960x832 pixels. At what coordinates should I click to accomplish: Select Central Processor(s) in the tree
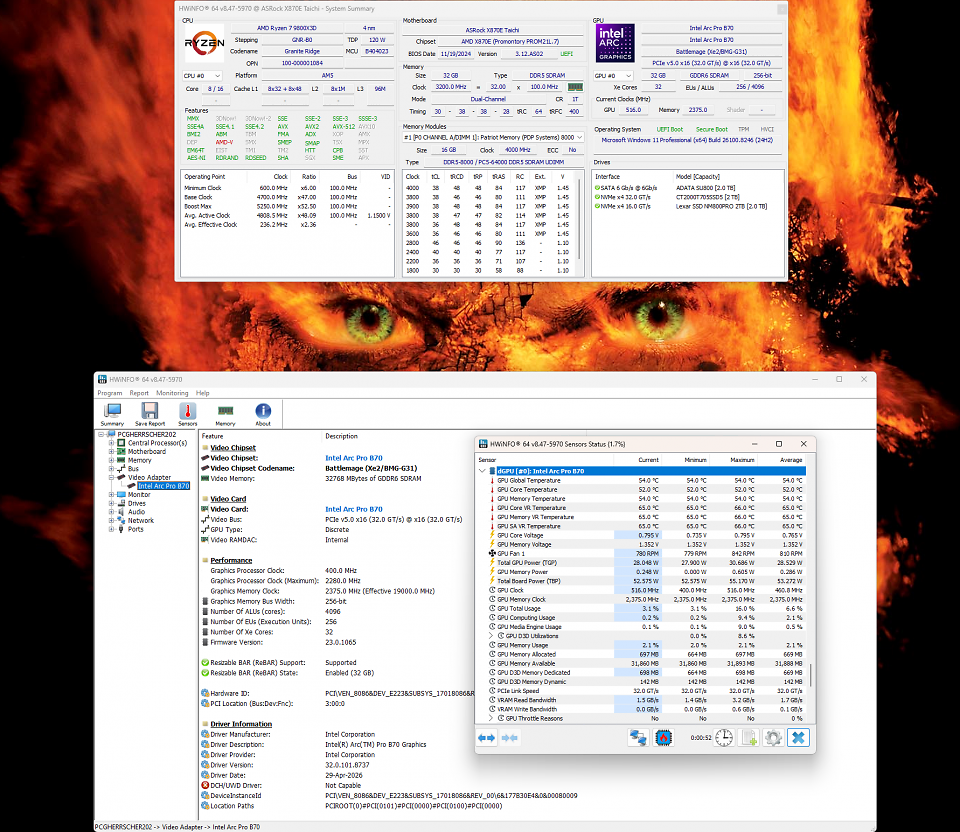[x=157, y=443]
